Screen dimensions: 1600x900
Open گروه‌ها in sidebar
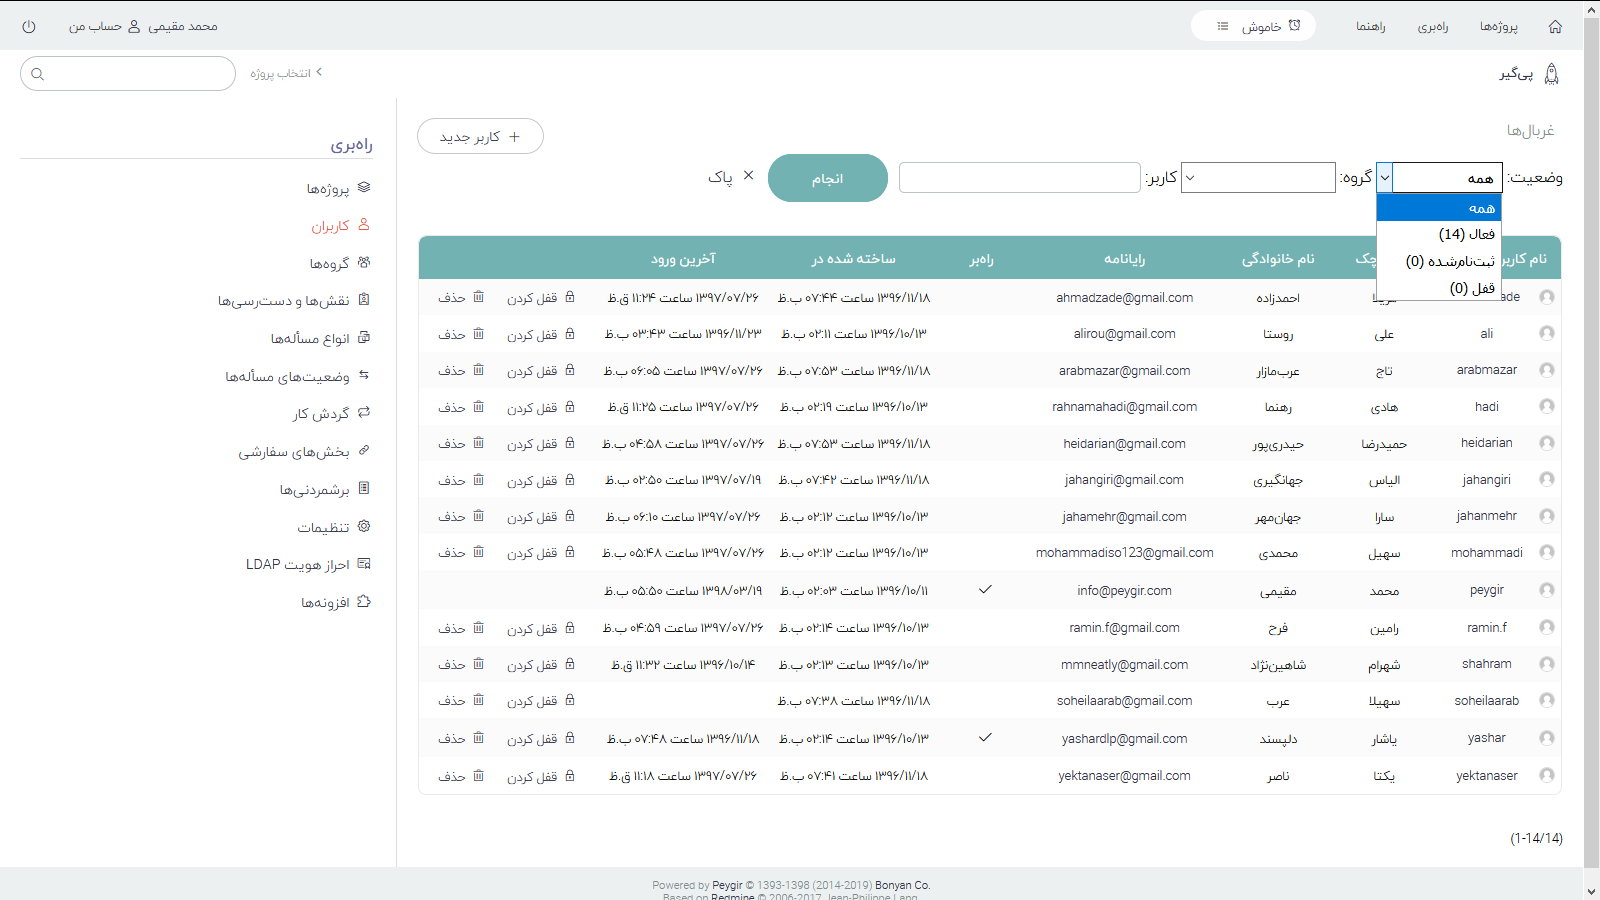pyautogui.click(x=329, y=263)
